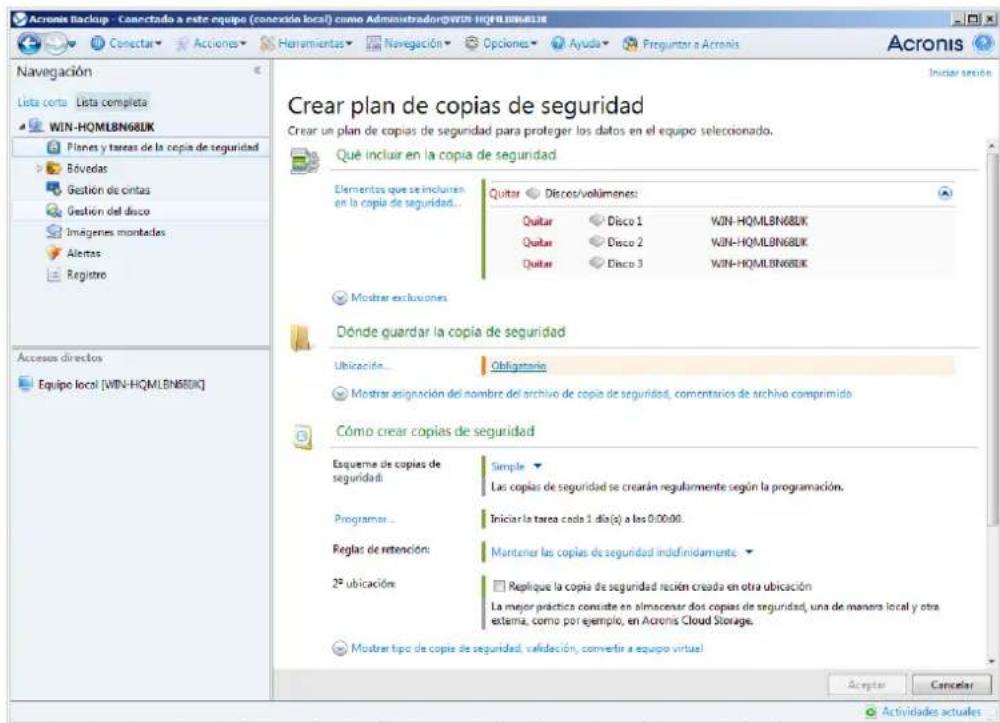Click the Disco 1 disk icon
The image size is (1000, 723).
click(596, 221)
